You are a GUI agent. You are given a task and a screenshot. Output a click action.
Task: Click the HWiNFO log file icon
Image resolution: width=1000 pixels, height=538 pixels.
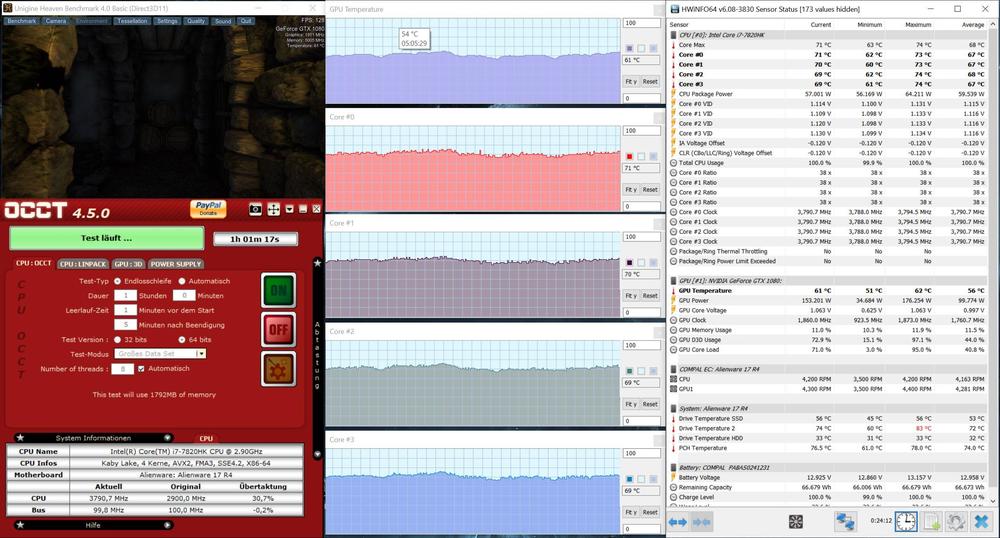point(930,522)
